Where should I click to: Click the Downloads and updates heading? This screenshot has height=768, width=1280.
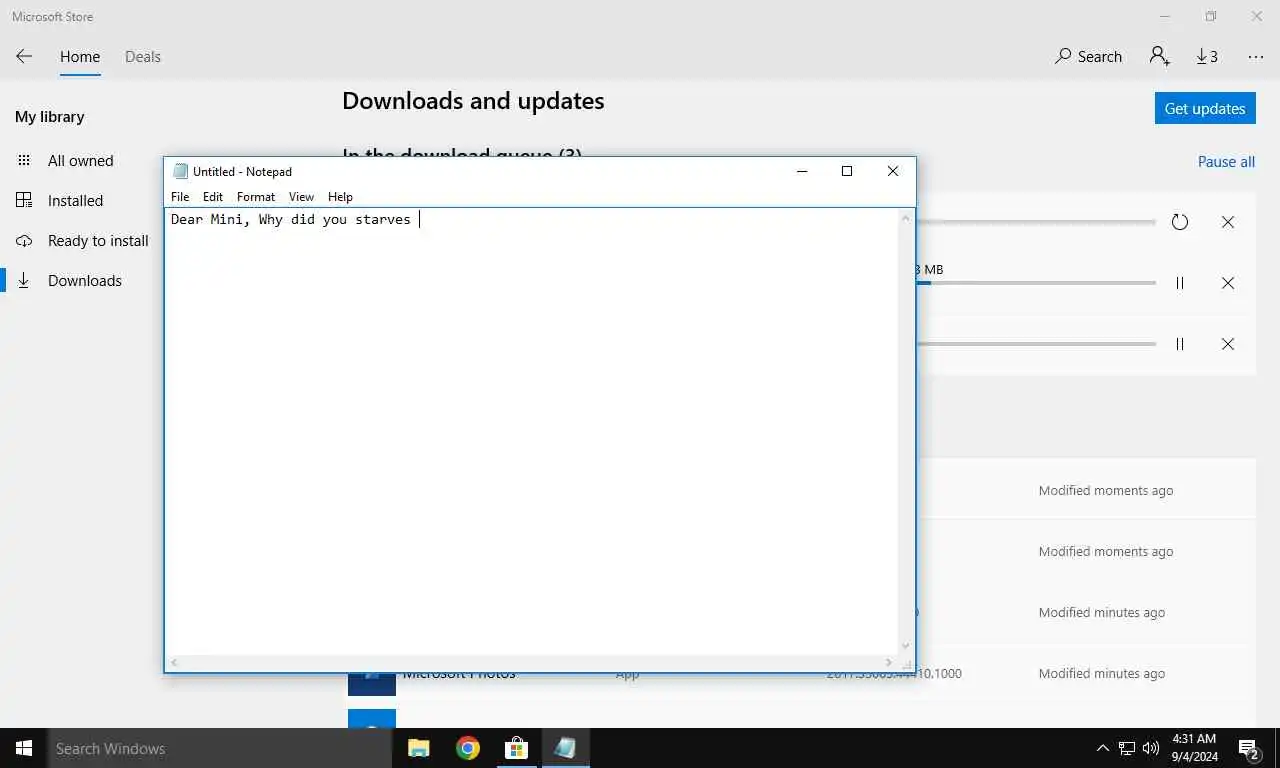tap(473, 101)
